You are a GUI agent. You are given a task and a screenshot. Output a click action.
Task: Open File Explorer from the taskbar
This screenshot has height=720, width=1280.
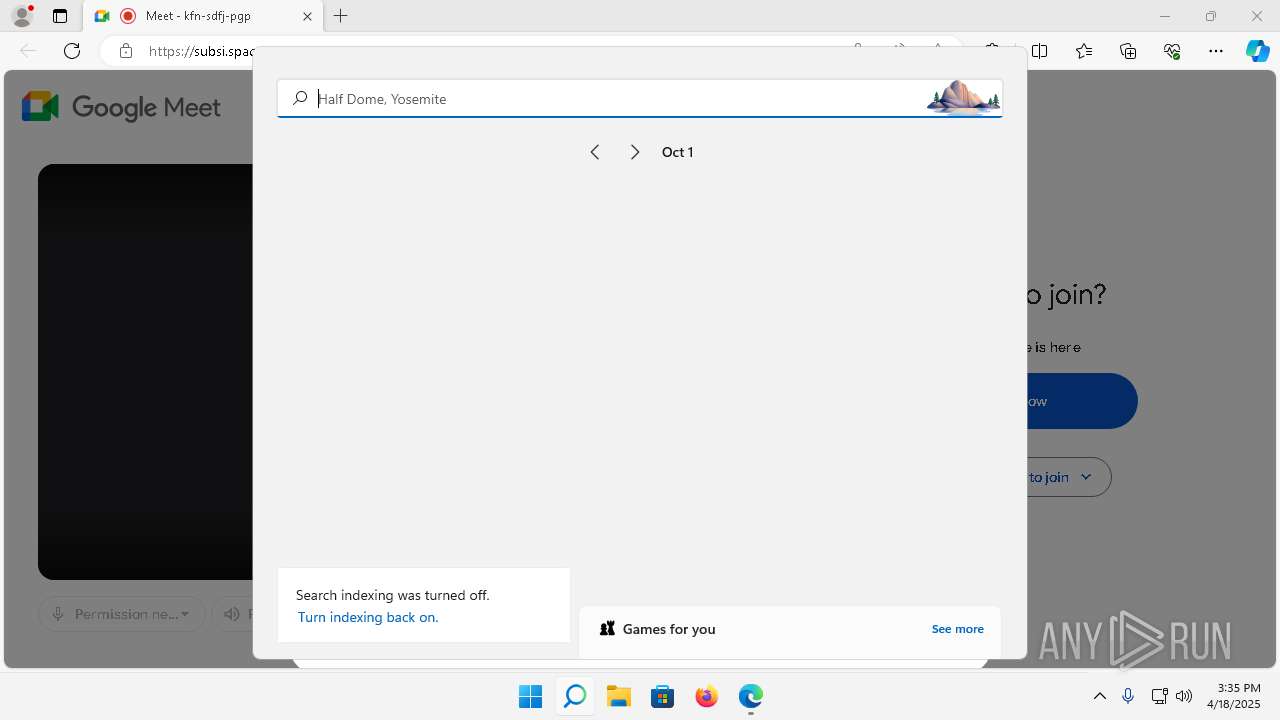618,696
